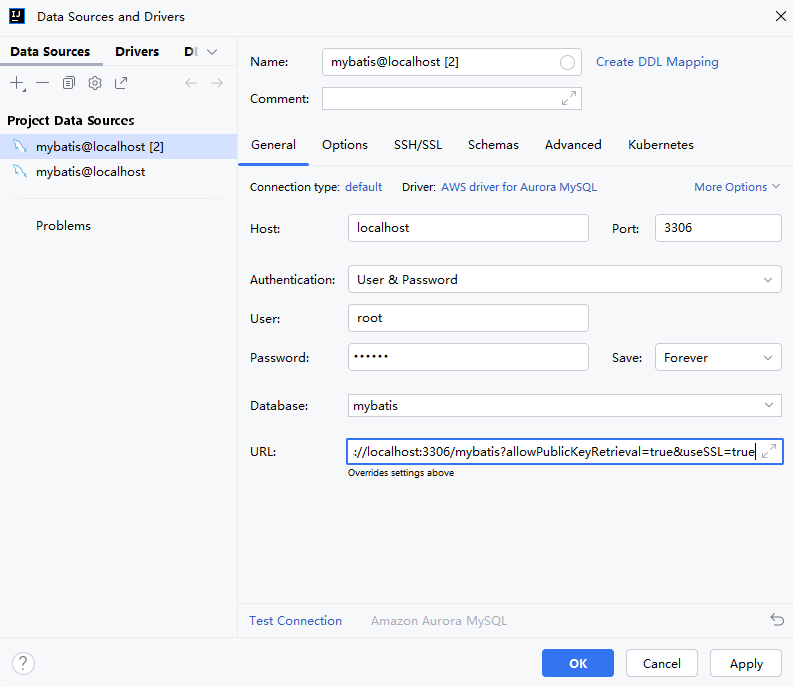Viewport: 793px width, 687px height.
Task: Expand the Database mybatis dropdown
Action: [x=564, y=406]
